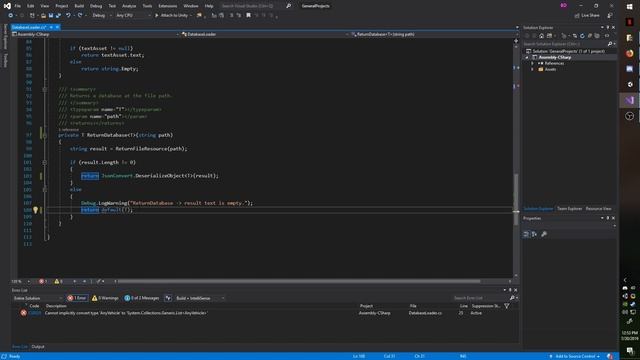Open the Project menu

(62, 6)
